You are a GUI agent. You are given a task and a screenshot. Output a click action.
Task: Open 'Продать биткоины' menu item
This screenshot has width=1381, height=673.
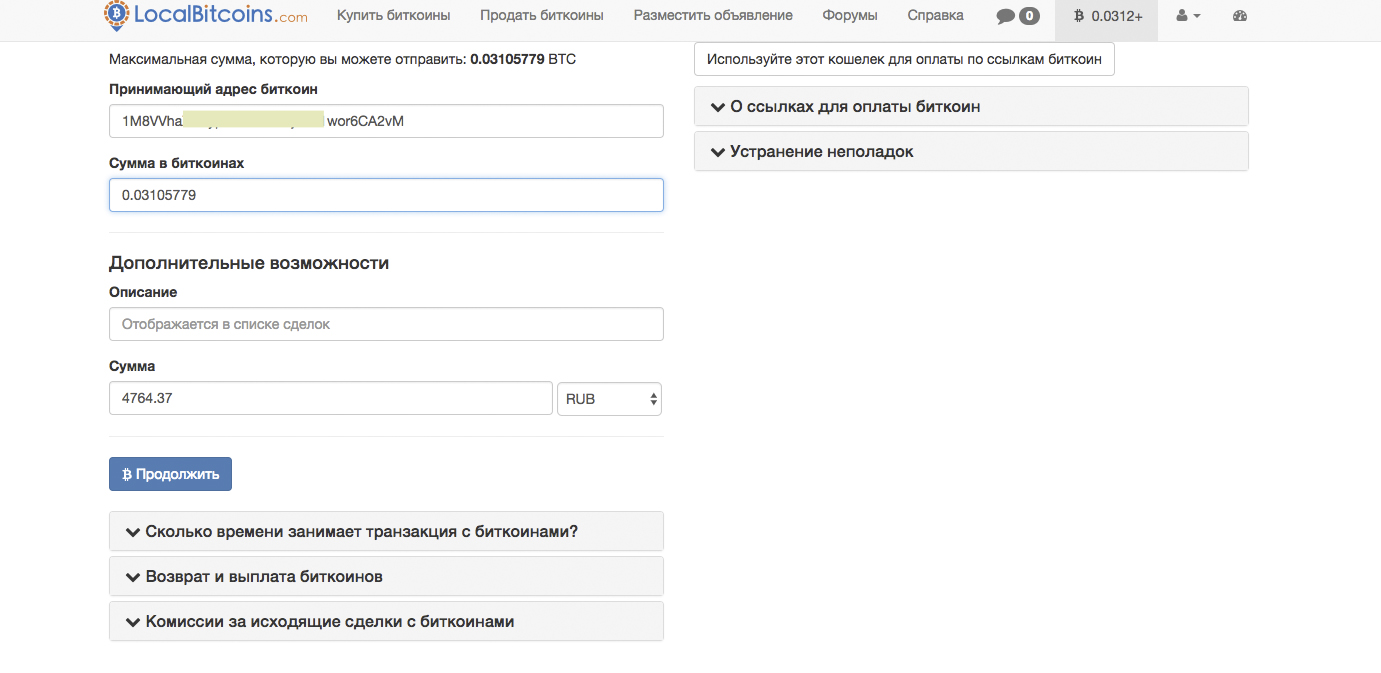541,16
